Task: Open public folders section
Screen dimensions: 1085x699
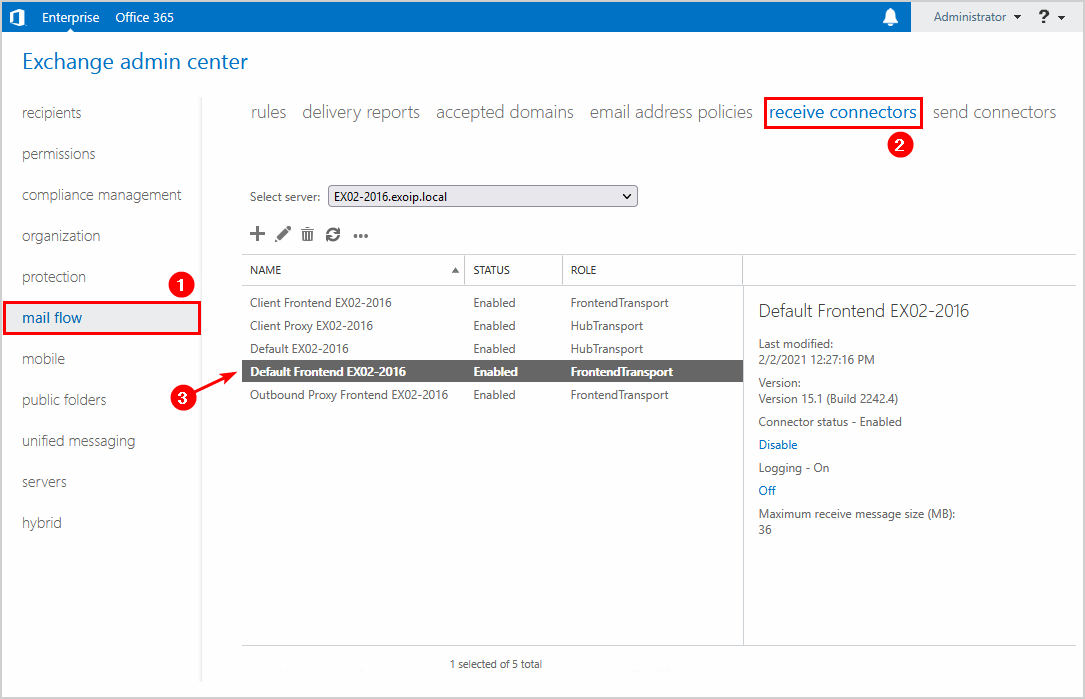Action: [x=64, y=400]
